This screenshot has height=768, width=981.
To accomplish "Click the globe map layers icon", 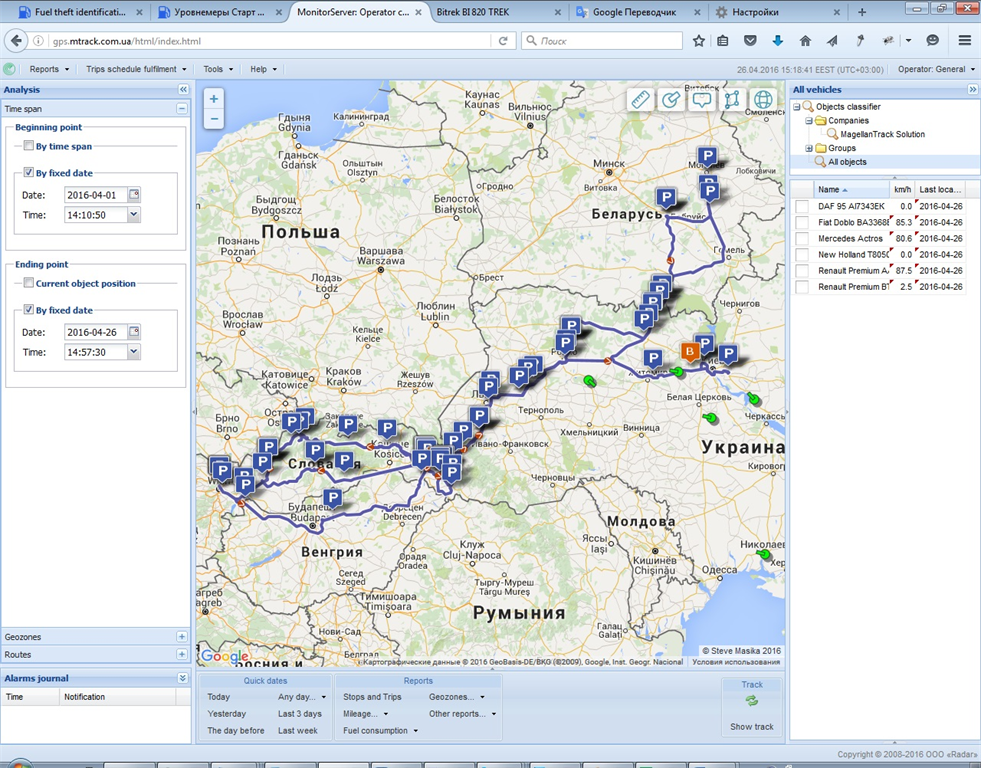I will (763, 99).
